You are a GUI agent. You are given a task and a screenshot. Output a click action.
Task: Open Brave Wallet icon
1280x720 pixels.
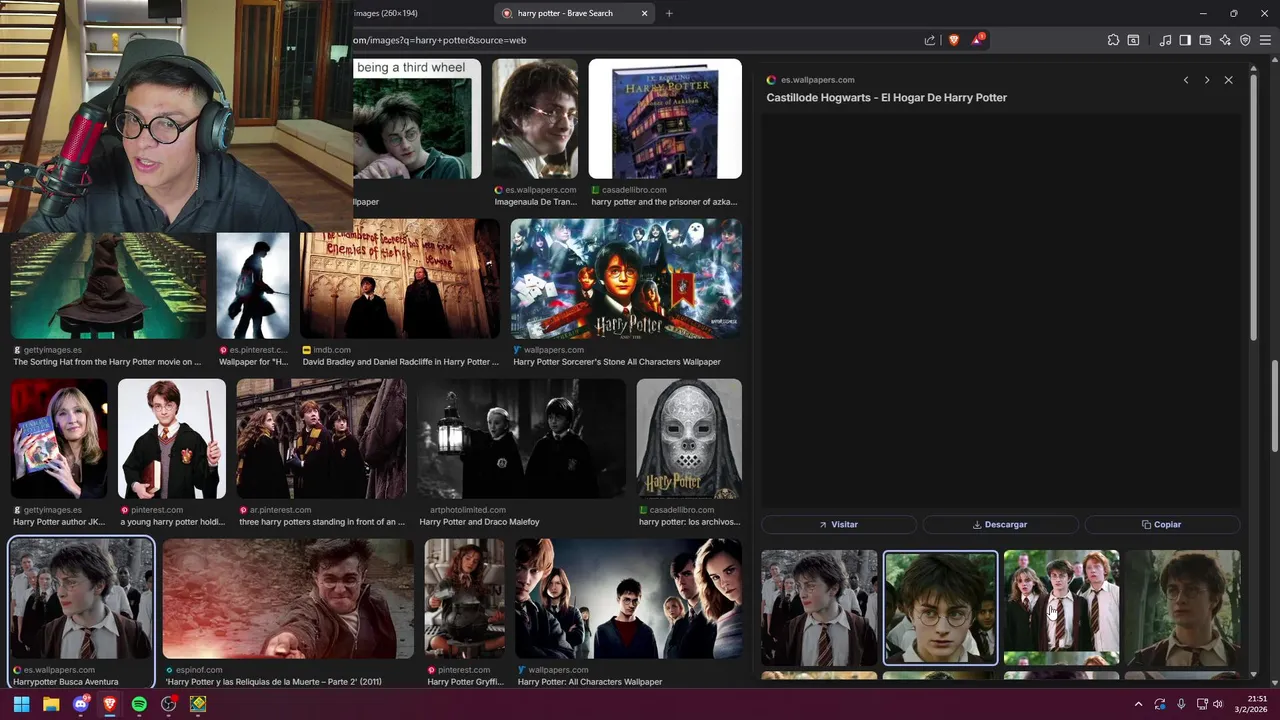pyautogui.click(x=1205, y=40)
